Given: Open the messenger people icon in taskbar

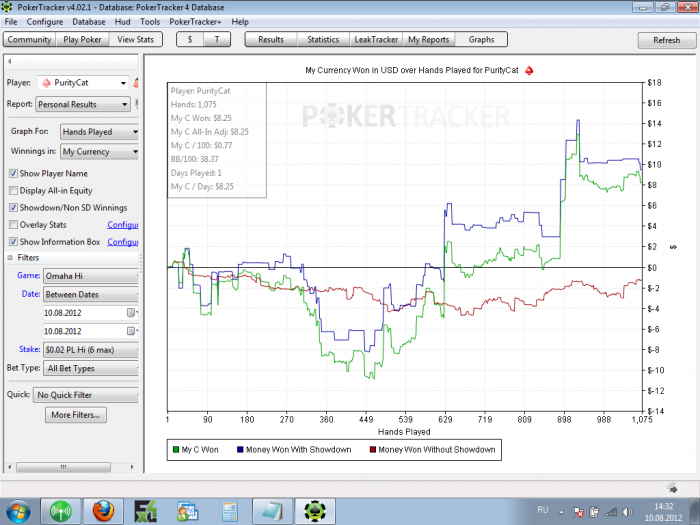Looking at the screenshot, I should pos(188,511).
